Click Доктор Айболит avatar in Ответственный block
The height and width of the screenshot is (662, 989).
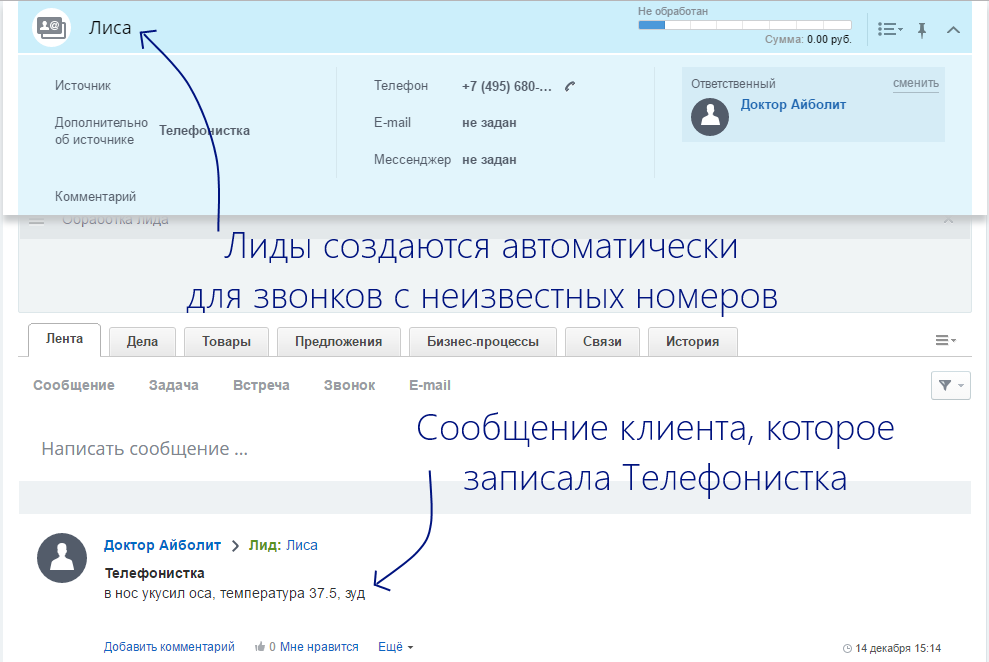coord(710,117)
